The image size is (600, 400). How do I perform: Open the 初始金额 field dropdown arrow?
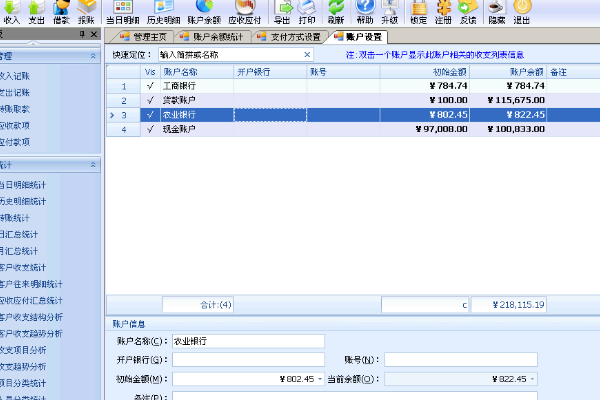click(x=321, y=380)
